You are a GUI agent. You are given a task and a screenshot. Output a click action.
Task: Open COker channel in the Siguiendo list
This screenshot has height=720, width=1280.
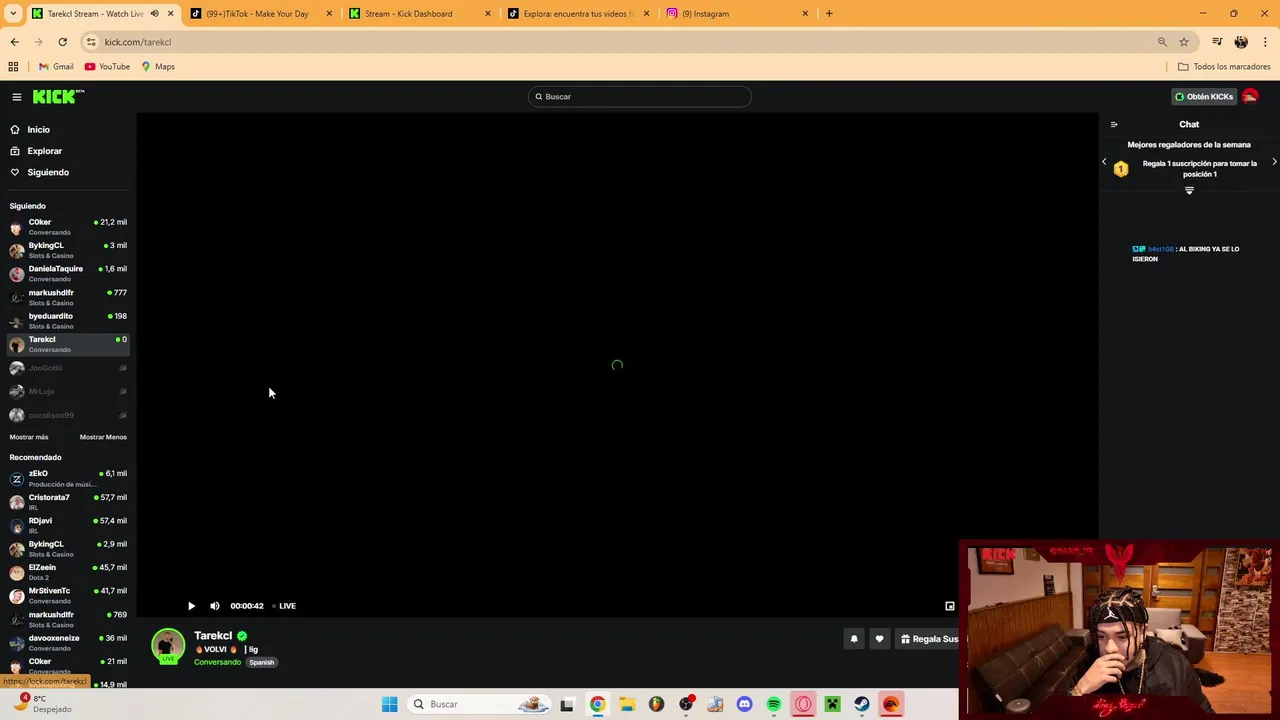click(68, 227)
